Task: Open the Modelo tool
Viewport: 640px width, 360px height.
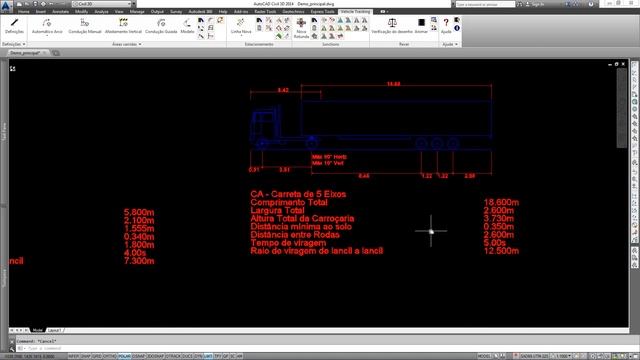Action: (187, 26)
